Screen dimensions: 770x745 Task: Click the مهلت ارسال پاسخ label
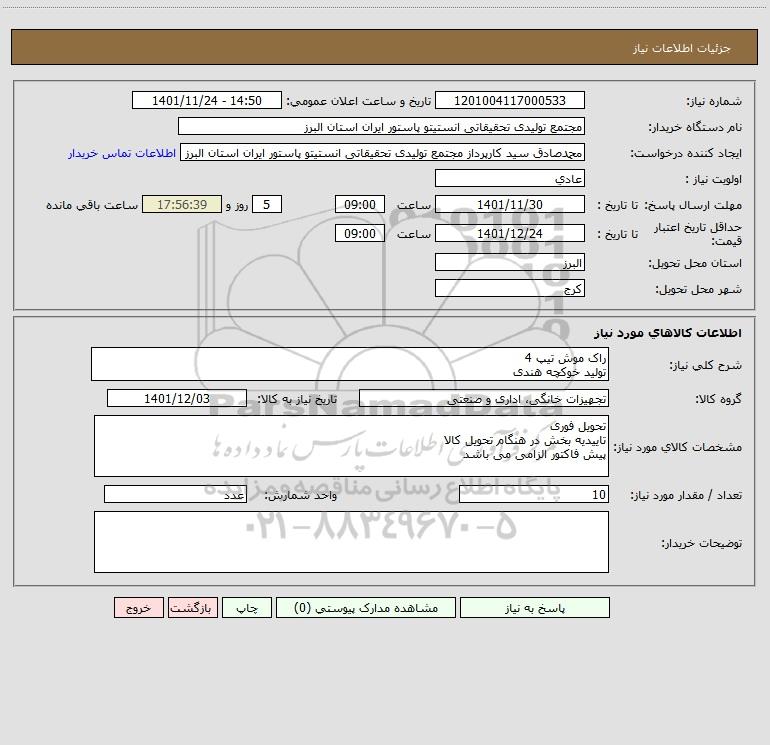click(693, 206)
